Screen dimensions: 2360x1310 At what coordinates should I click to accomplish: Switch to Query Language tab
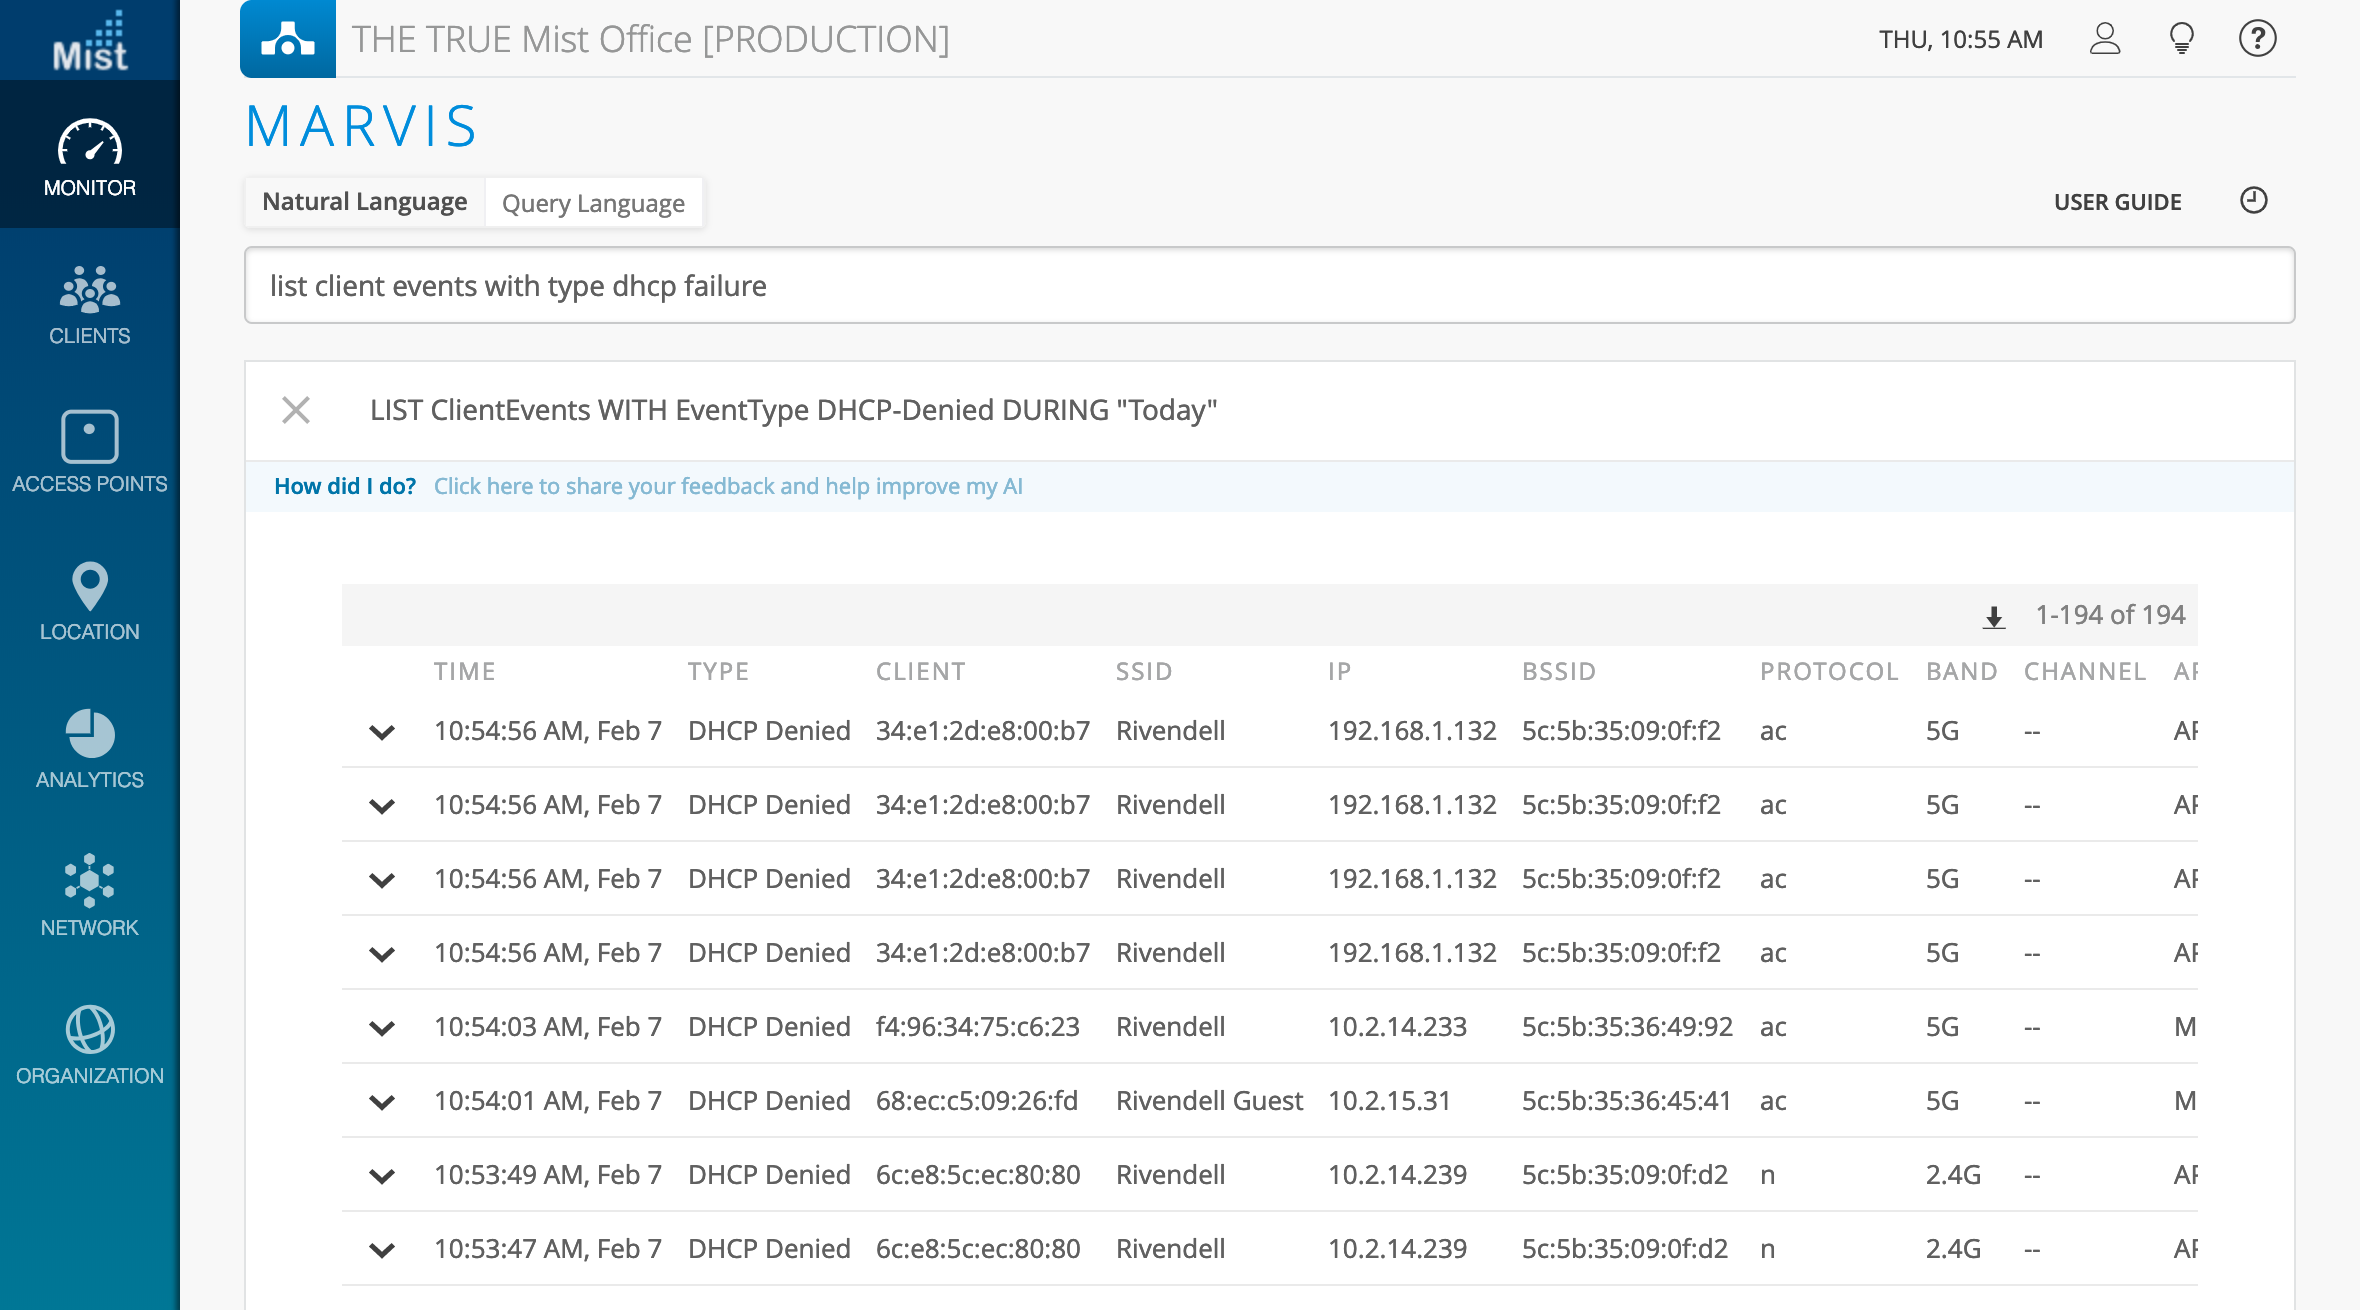(593, 203)
